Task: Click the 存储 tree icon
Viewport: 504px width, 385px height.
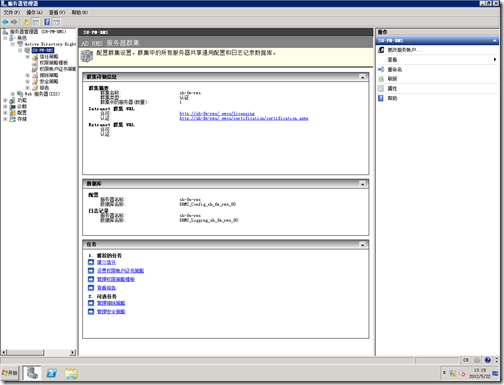Action: (x=12, y=119)
